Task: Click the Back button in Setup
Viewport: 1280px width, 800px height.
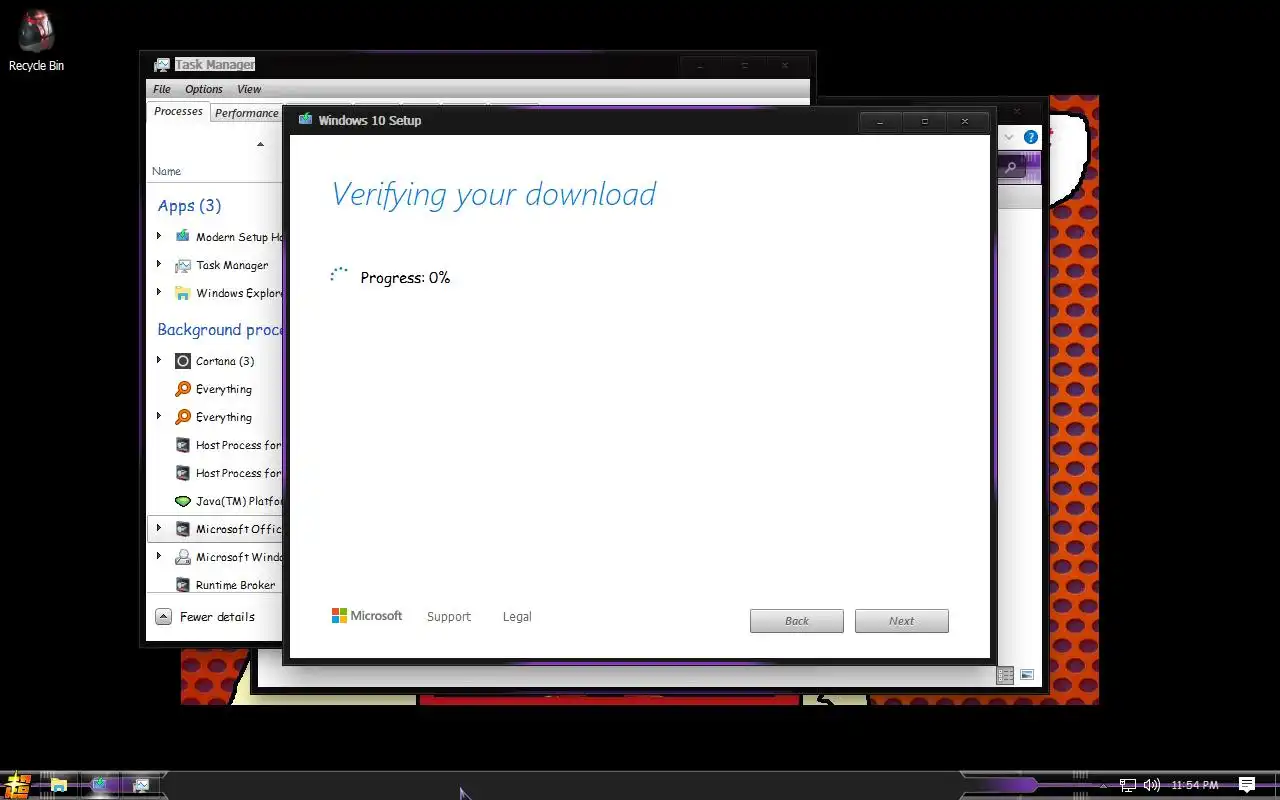Action: click(797, 621)
